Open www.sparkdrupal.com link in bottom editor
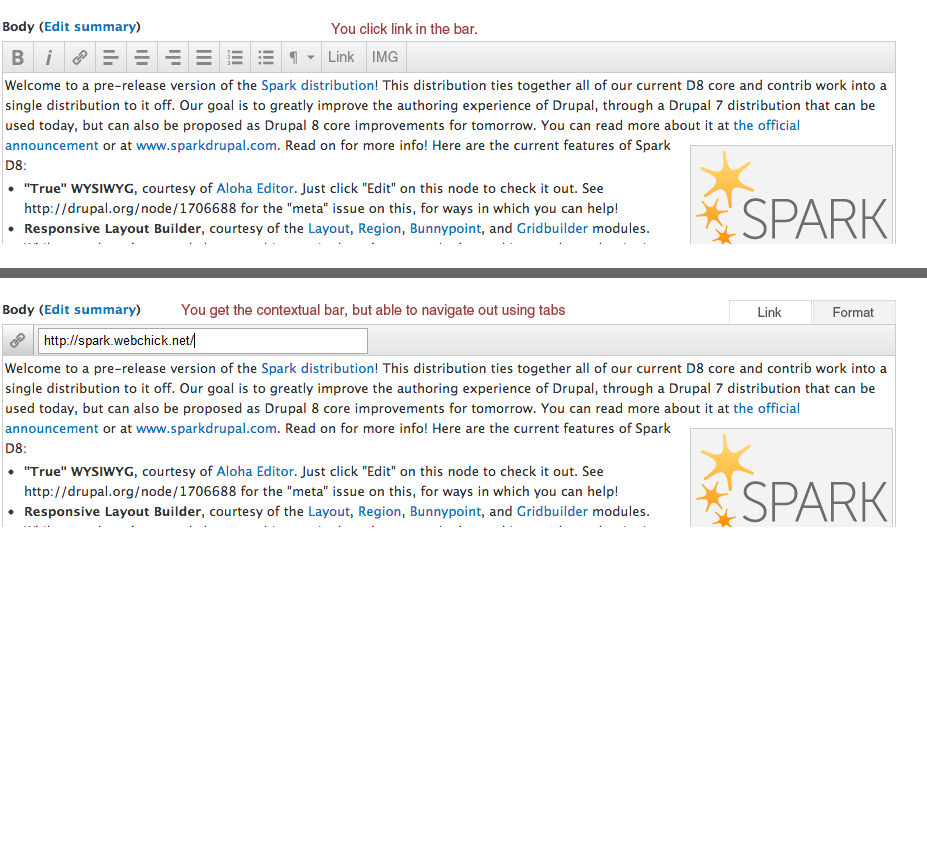The width and height of the screenshot is (927, 842). [206, 429]
